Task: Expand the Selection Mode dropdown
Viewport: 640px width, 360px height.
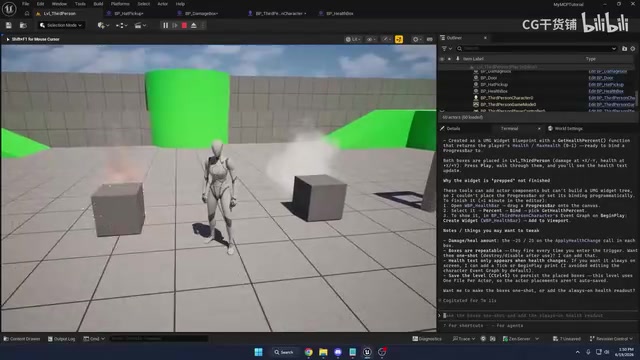Action: pyautogui.click(x=61, y=25)
